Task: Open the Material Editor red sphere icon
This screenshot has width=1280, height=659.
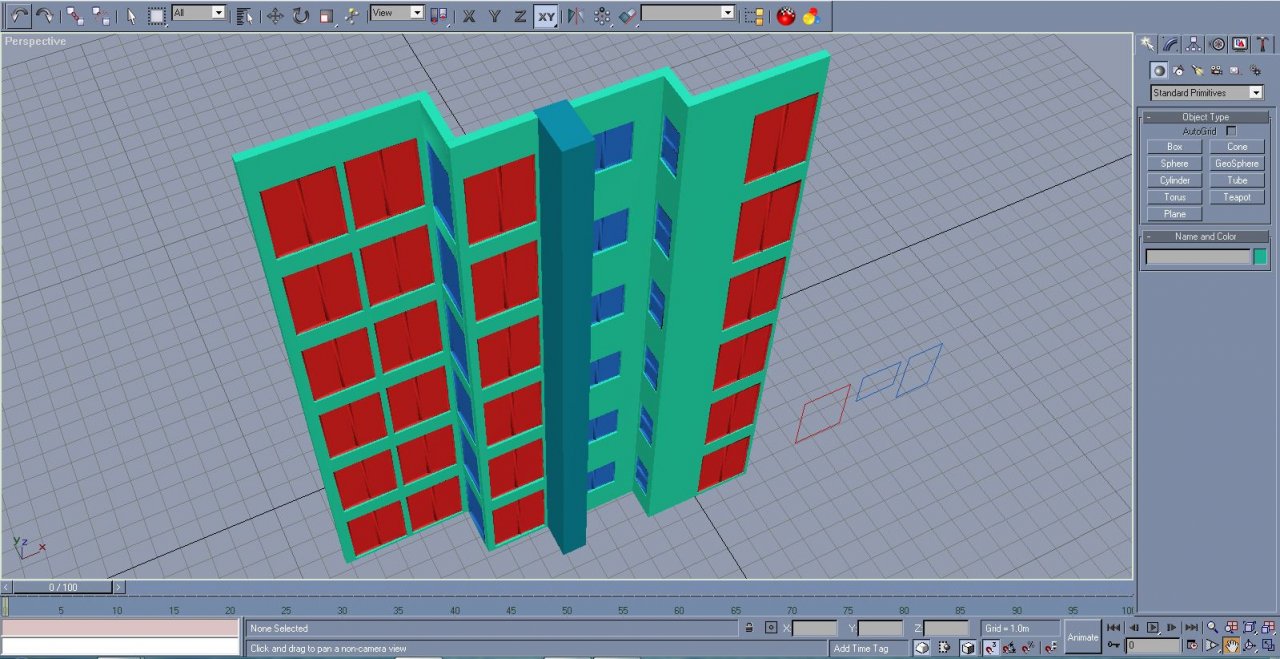Action: (786, 15)
